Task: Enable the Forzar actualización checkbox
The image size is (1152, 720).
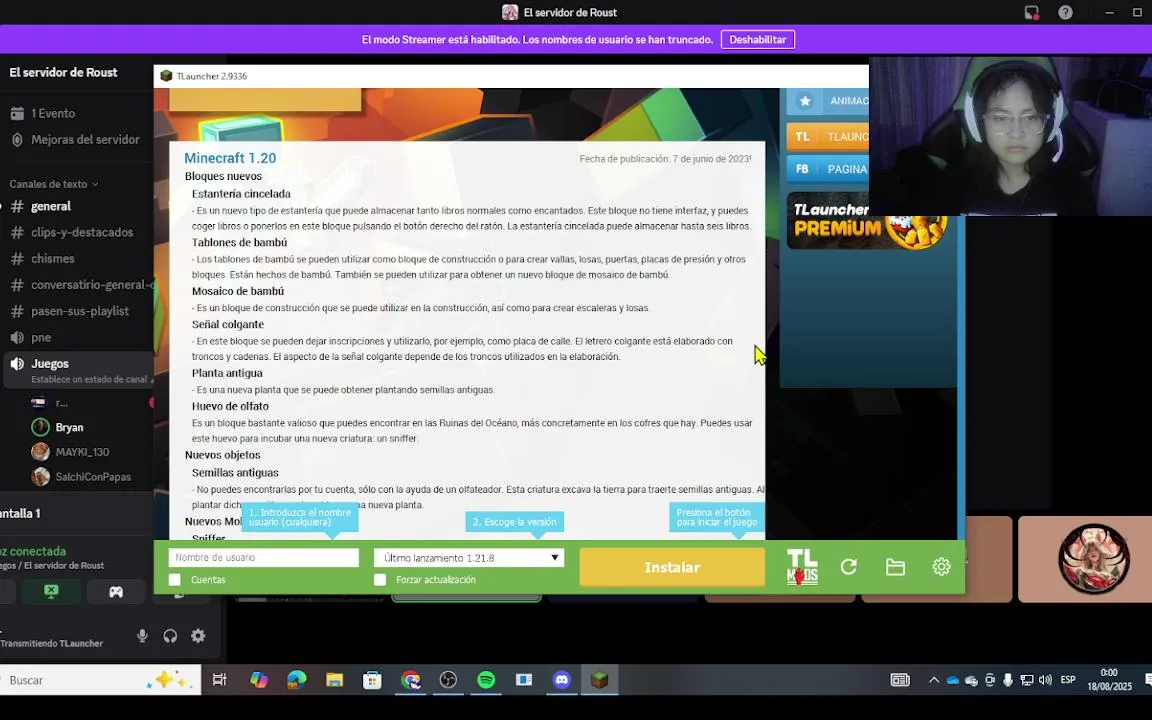Action: (x=380, y=580)
